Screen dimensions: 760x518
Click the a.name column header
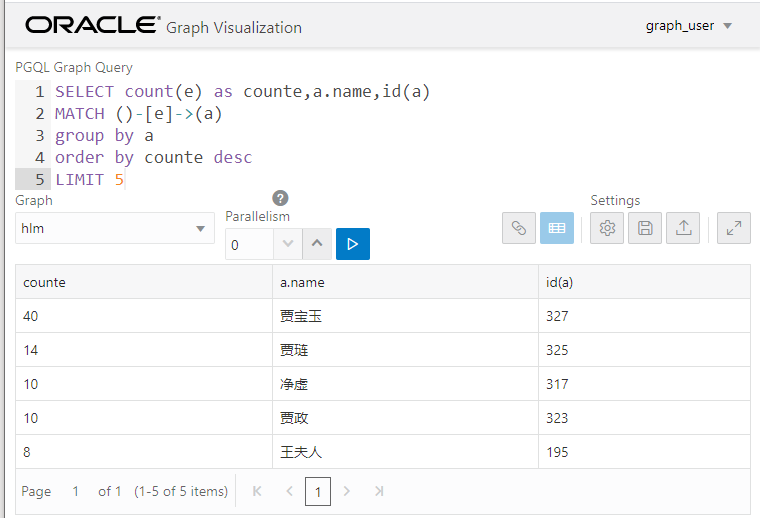click(x=405, y=282)
